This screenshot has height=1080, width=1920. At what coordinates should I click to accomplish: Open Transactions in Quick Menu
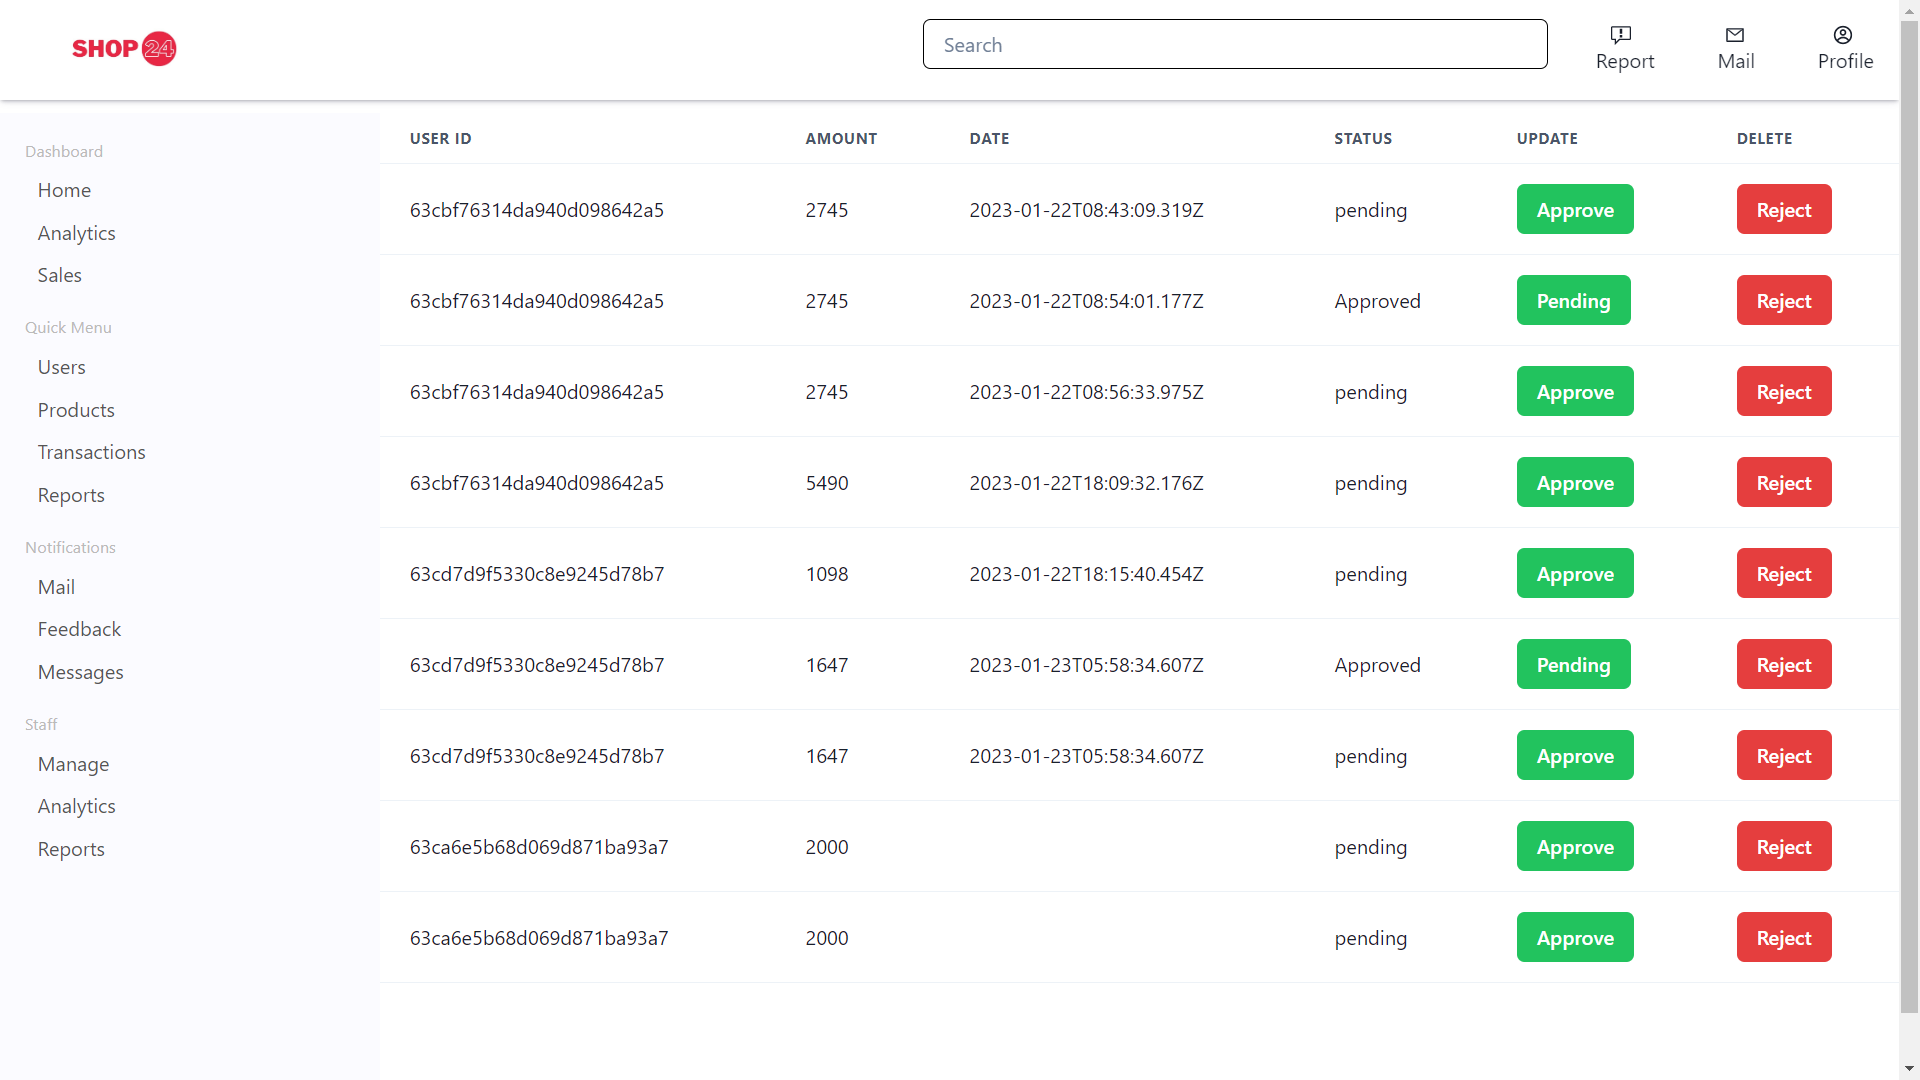[x=92, y=452]
